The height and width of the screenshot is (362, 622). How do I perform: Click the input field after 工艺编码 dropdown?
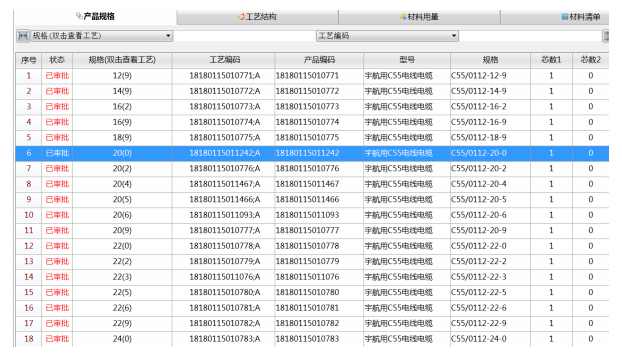530,36
